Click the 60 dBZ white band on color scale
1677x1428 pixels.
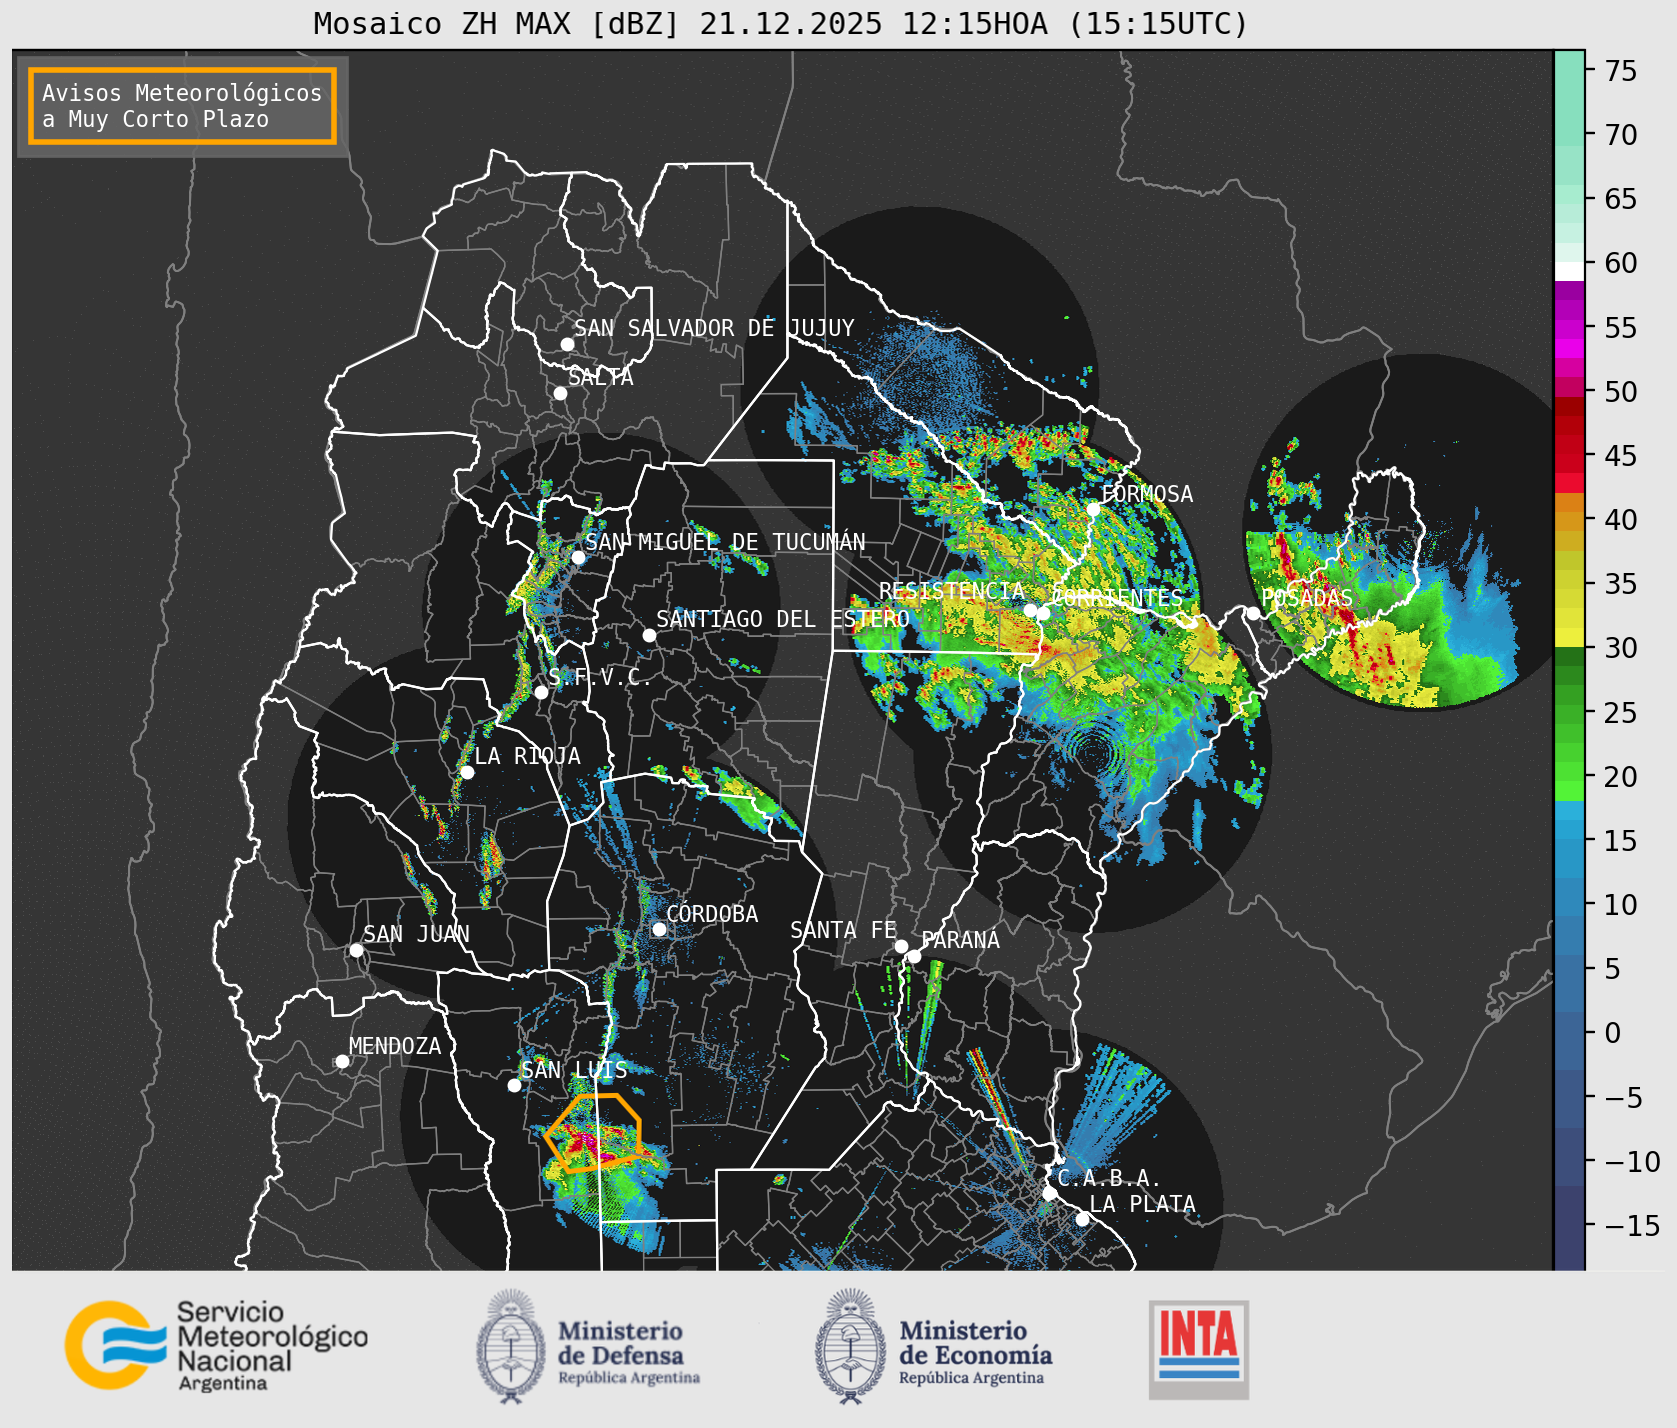1569,271
